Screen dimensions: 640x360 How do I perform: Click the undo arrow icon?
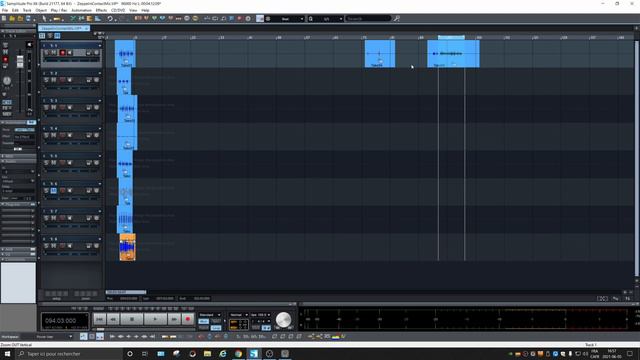tap(110, 18)
